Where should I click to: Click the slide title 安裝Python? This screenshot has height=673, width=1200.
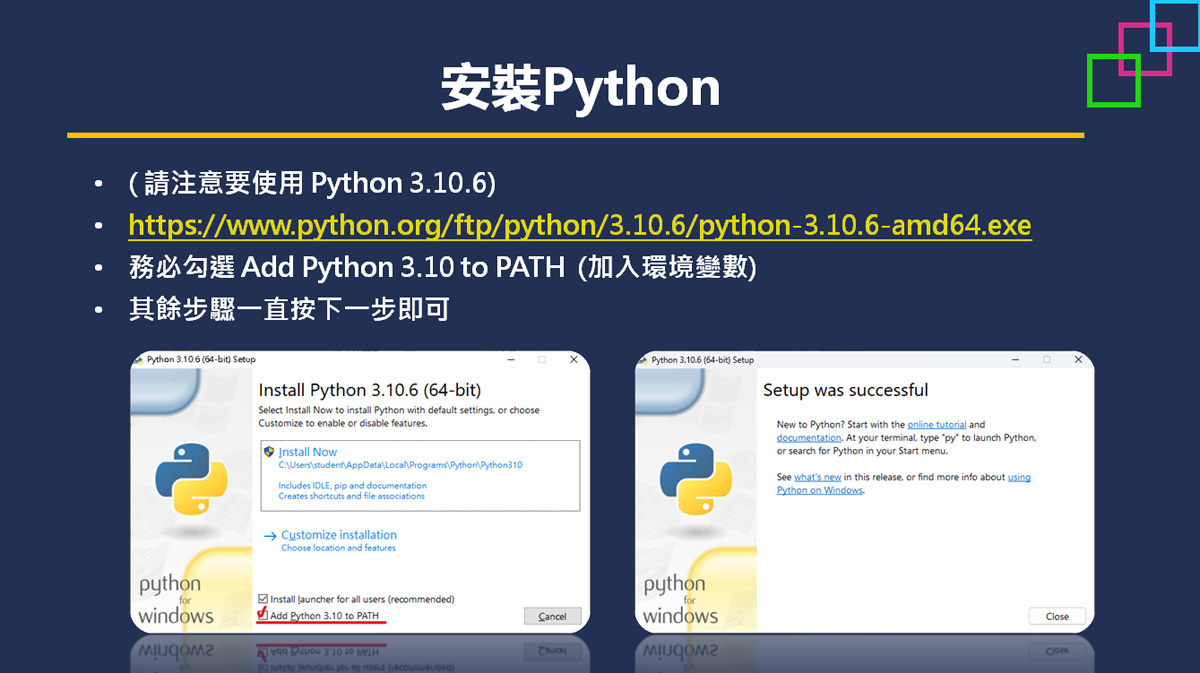[580, 88]
